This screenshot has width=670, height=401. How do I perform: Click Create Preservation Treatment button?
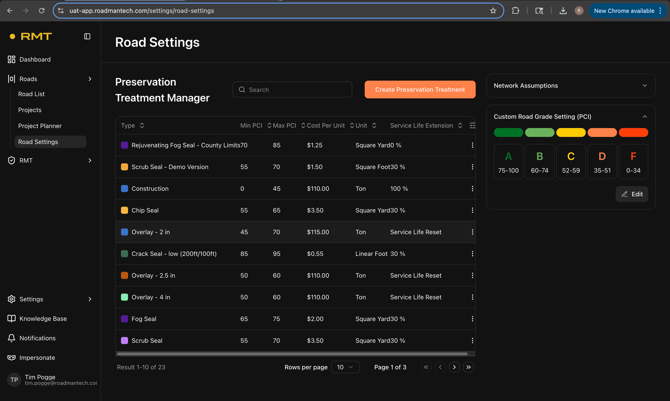pos(420,90)
